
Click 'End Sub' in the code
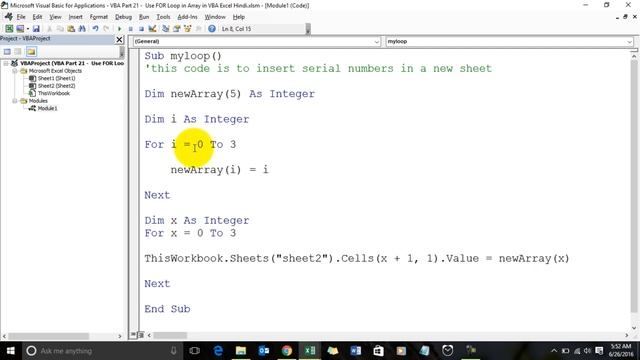tap(167, 309)
